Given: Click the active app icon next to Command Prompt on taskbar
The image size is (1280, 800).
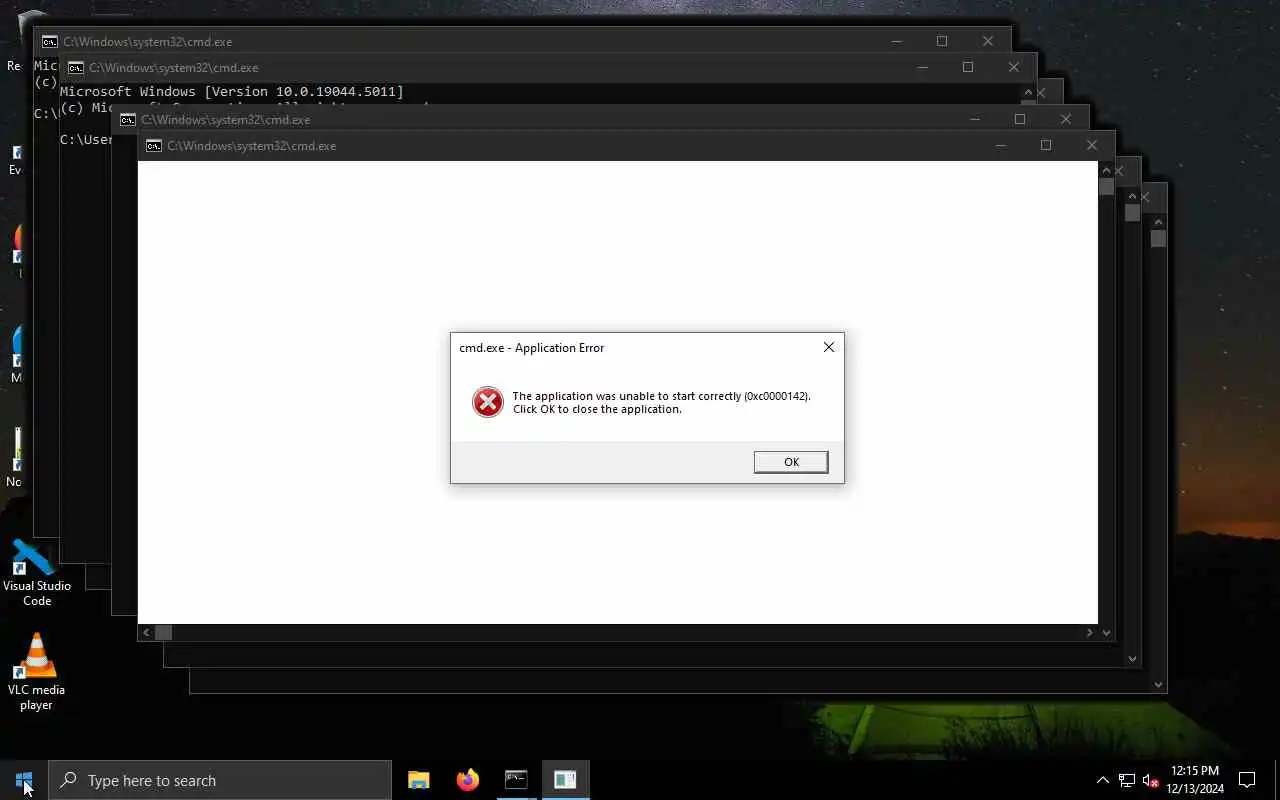Looking at the screenshot, I should [565, 780].
